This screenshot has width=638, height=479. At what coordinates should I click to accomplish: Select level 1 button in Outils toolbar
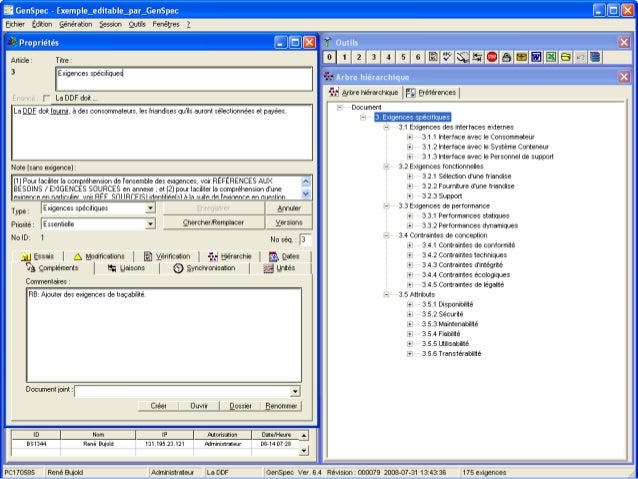pos(344,57)
